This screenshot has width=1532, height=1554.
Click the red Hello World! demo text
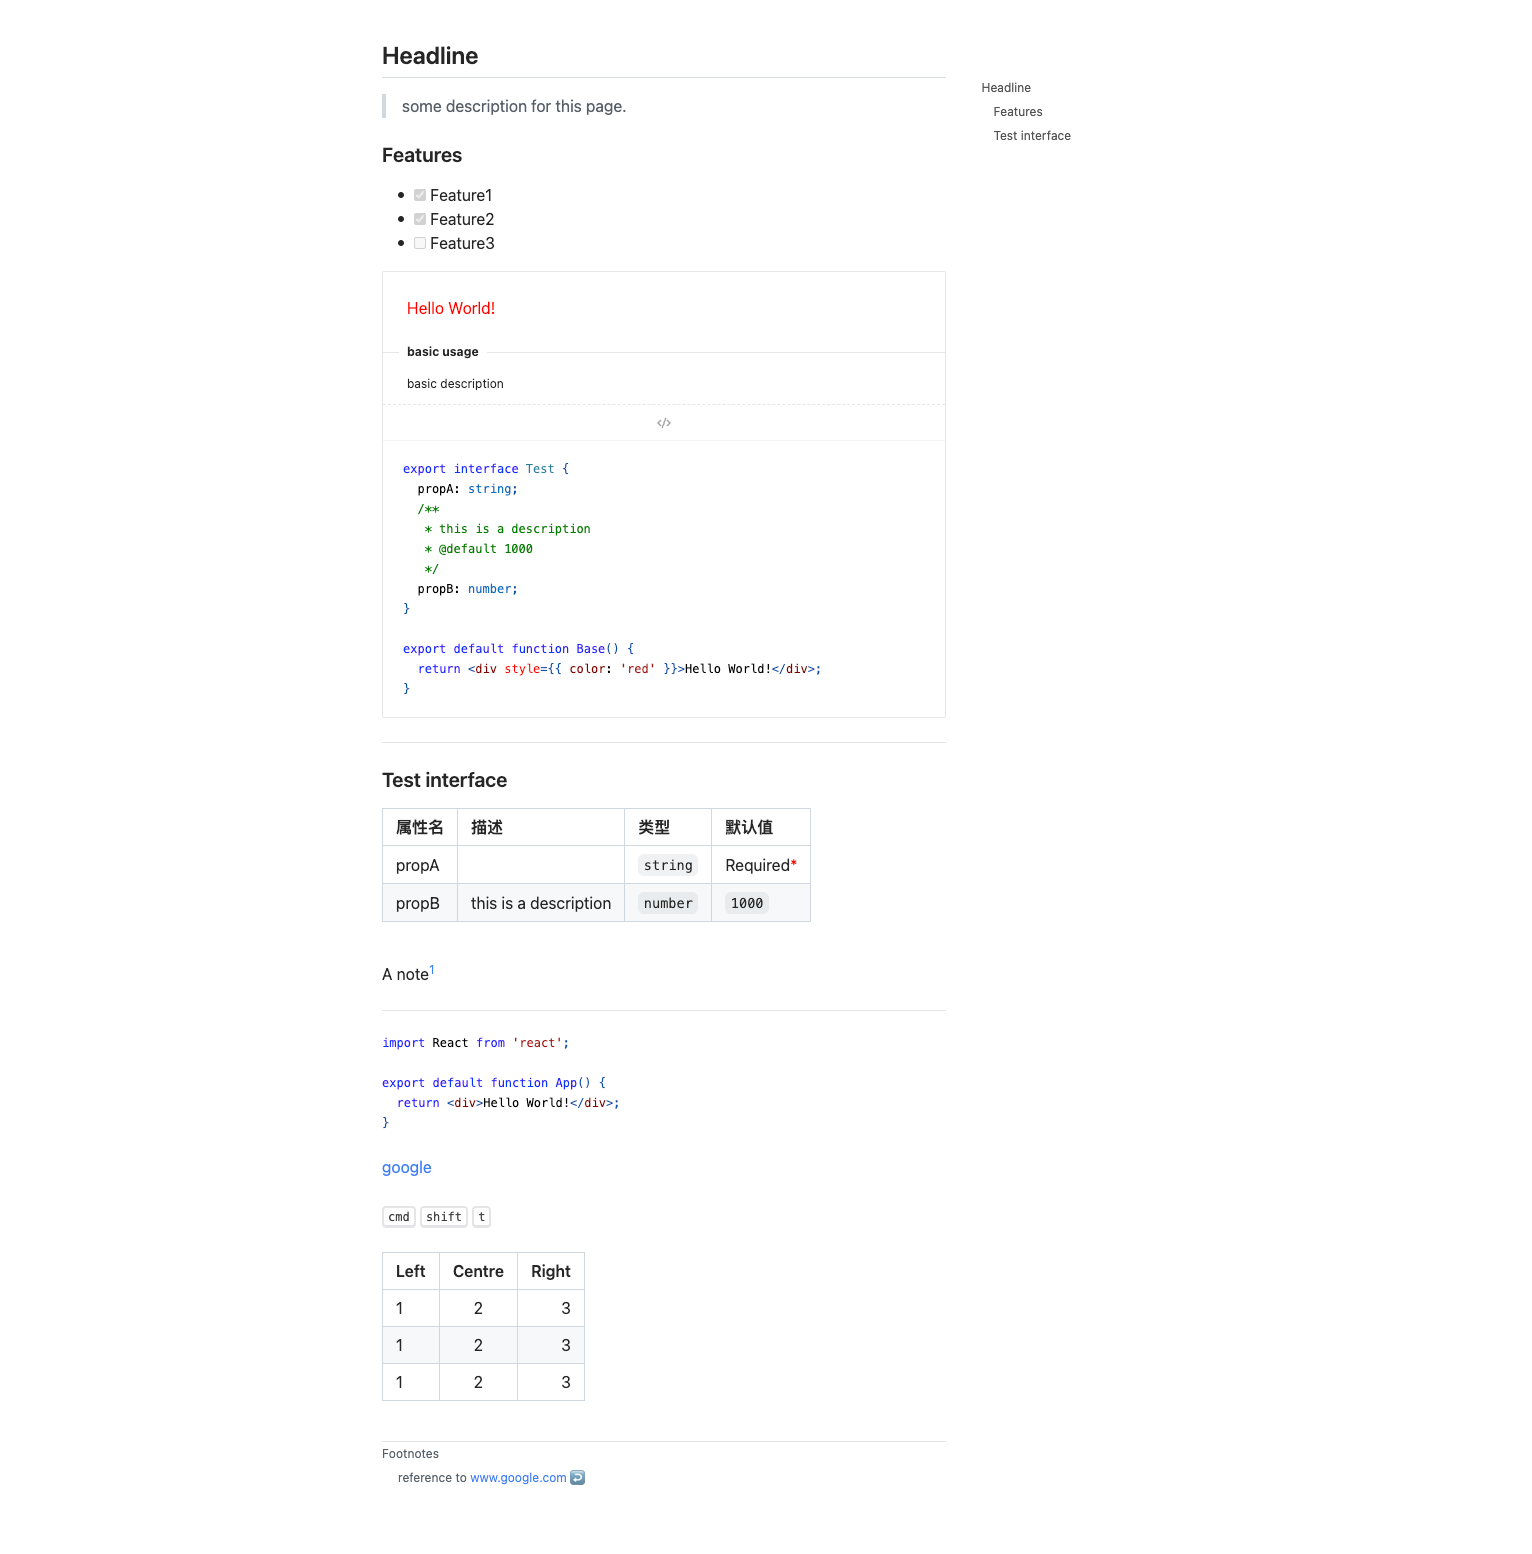pos(451,309)
